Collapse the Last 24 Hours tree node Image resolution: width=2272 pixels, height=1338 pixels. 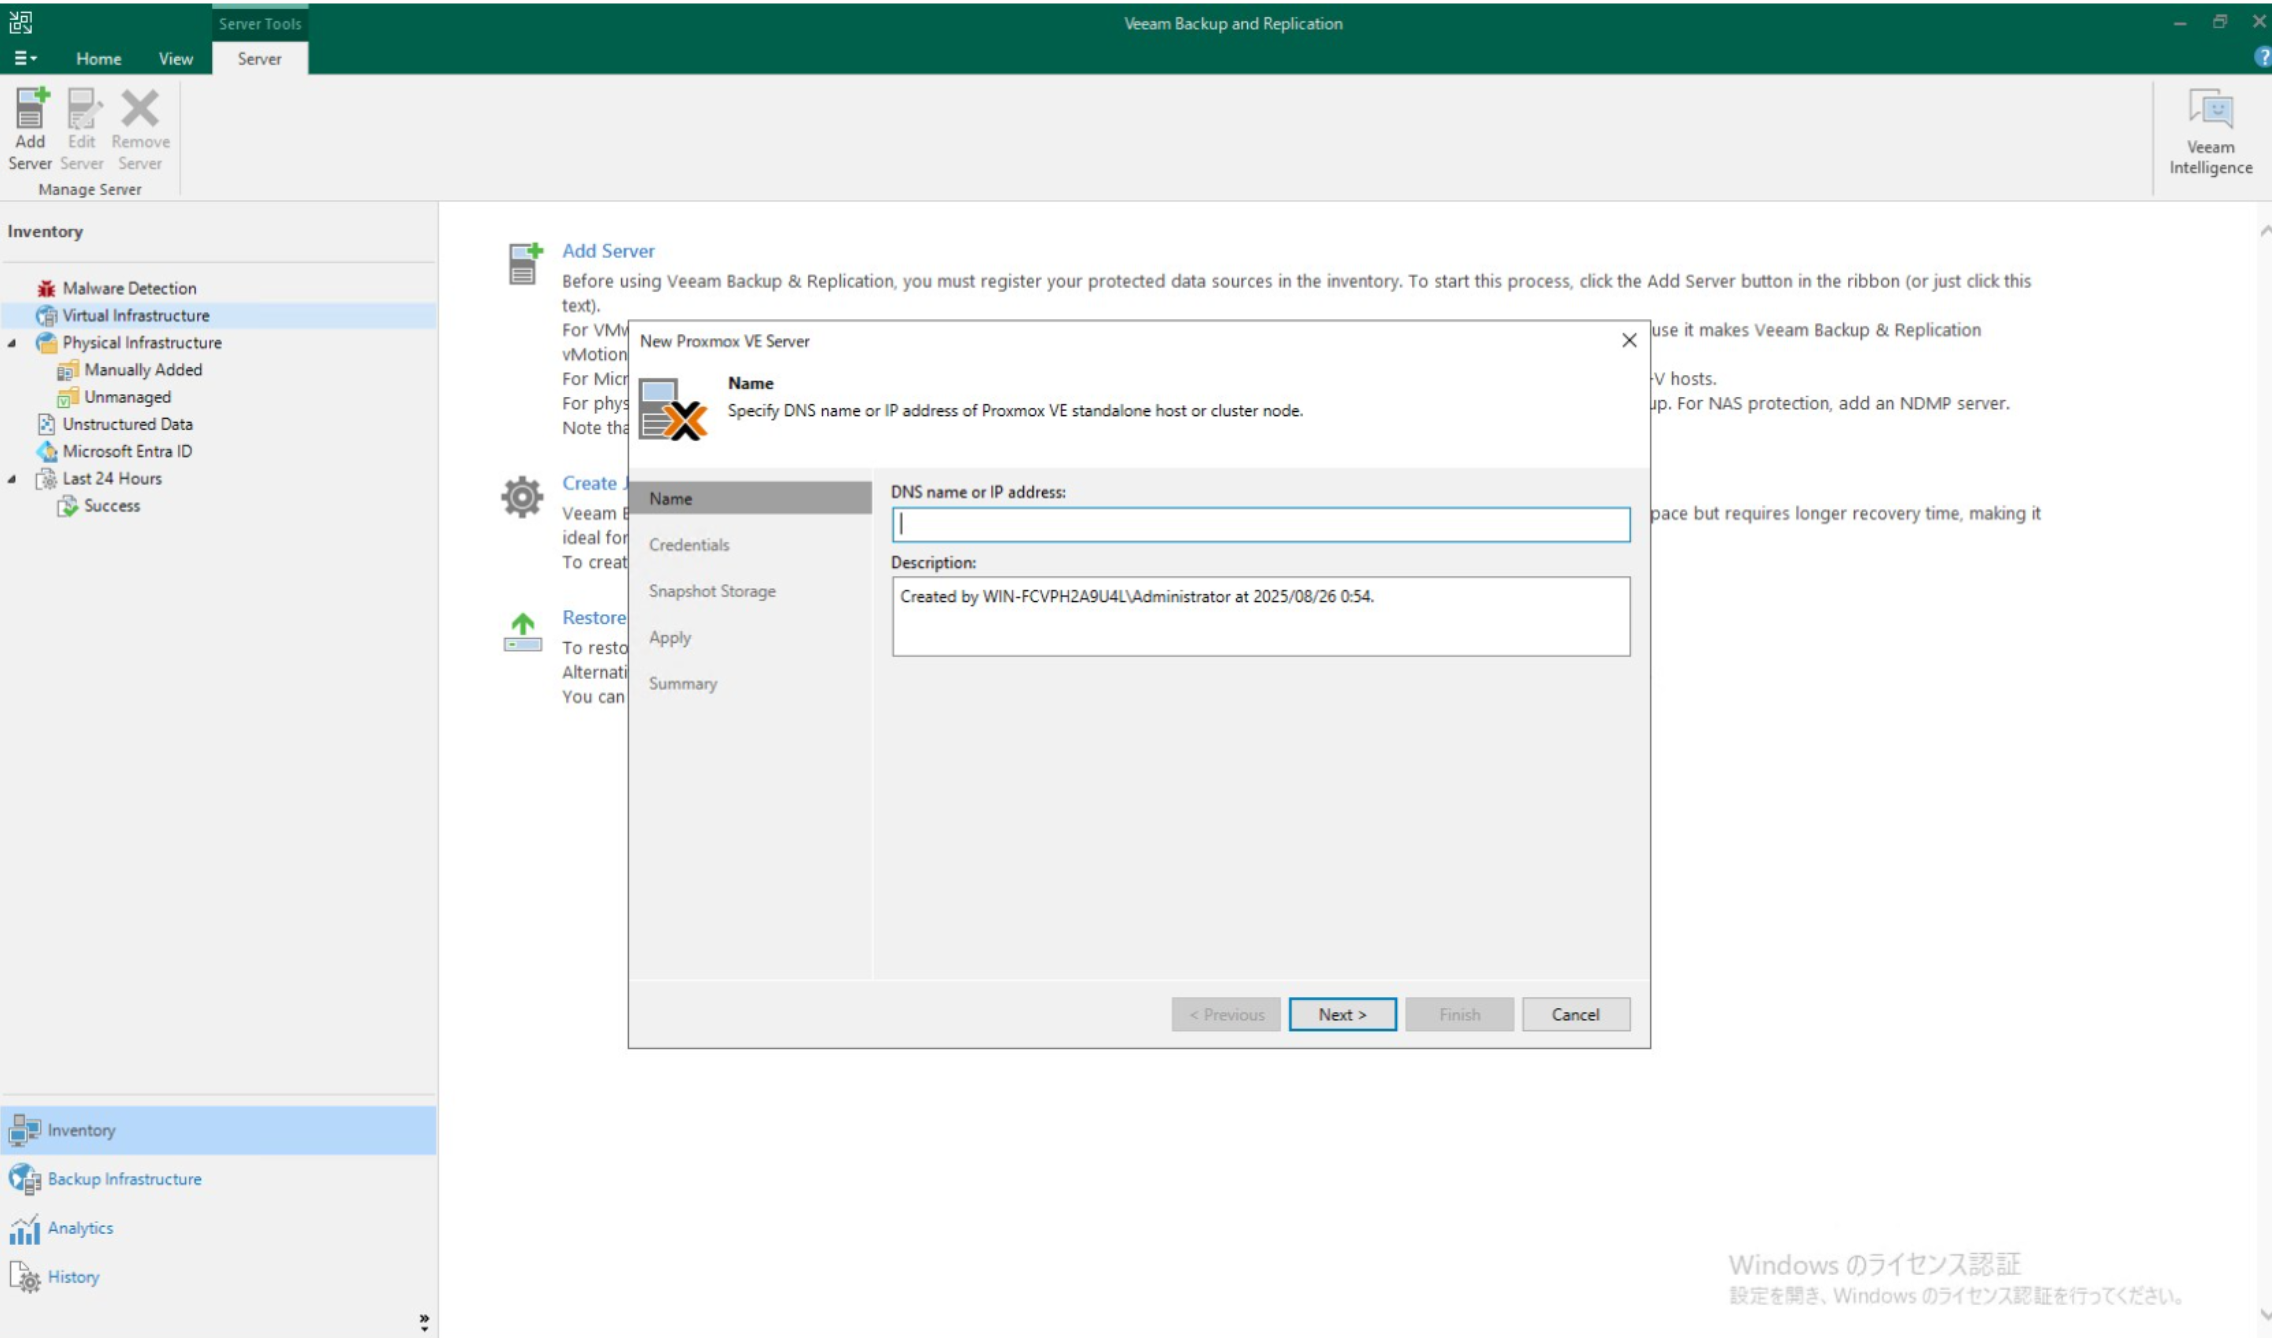click(12, 479)
